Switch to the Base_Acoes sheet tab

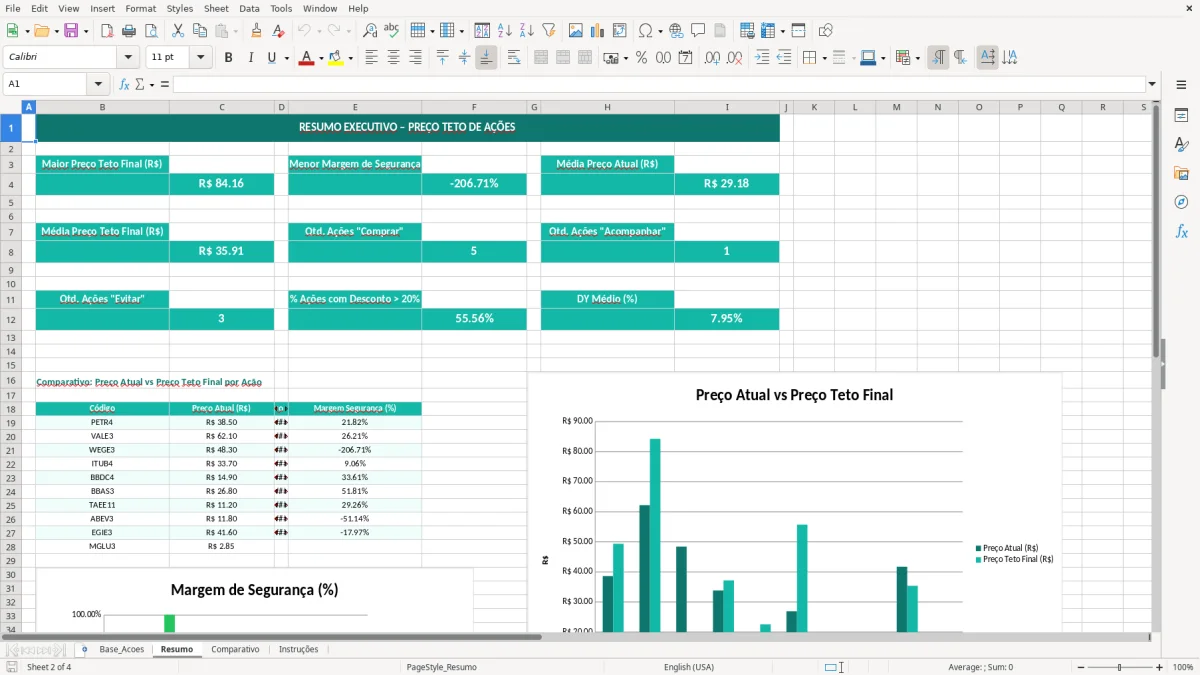click(122, 649)
